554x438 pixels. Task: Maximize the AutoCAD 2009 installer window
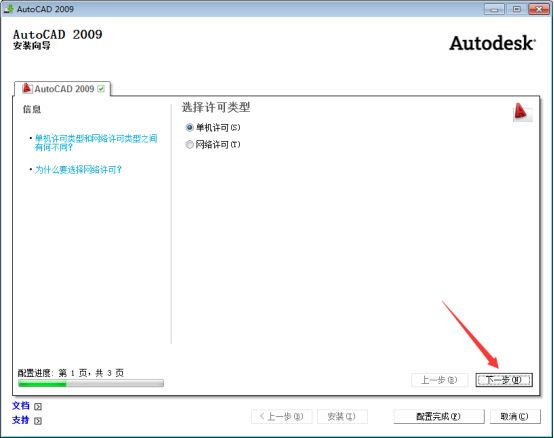516,9
